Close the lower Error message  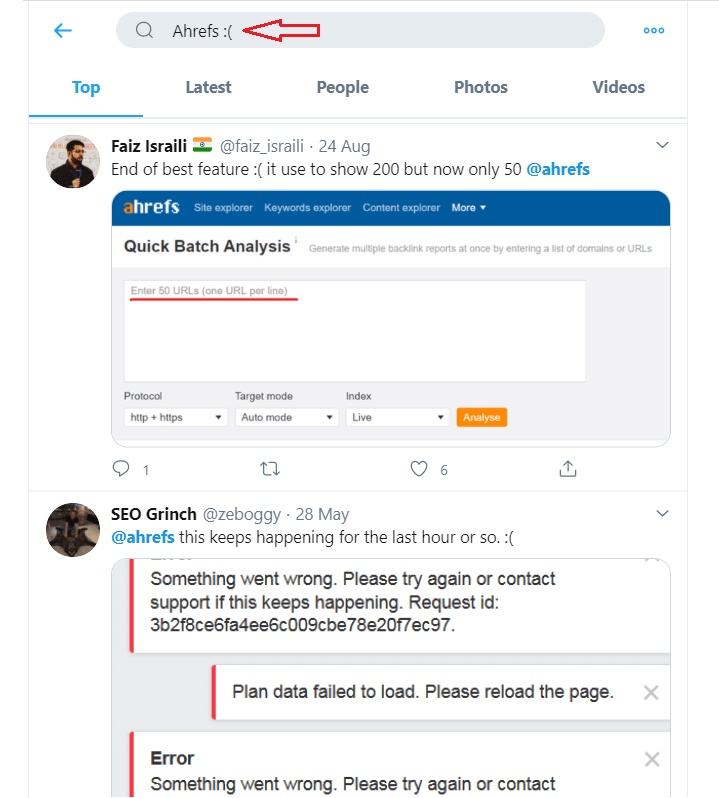tap(652, 759)
